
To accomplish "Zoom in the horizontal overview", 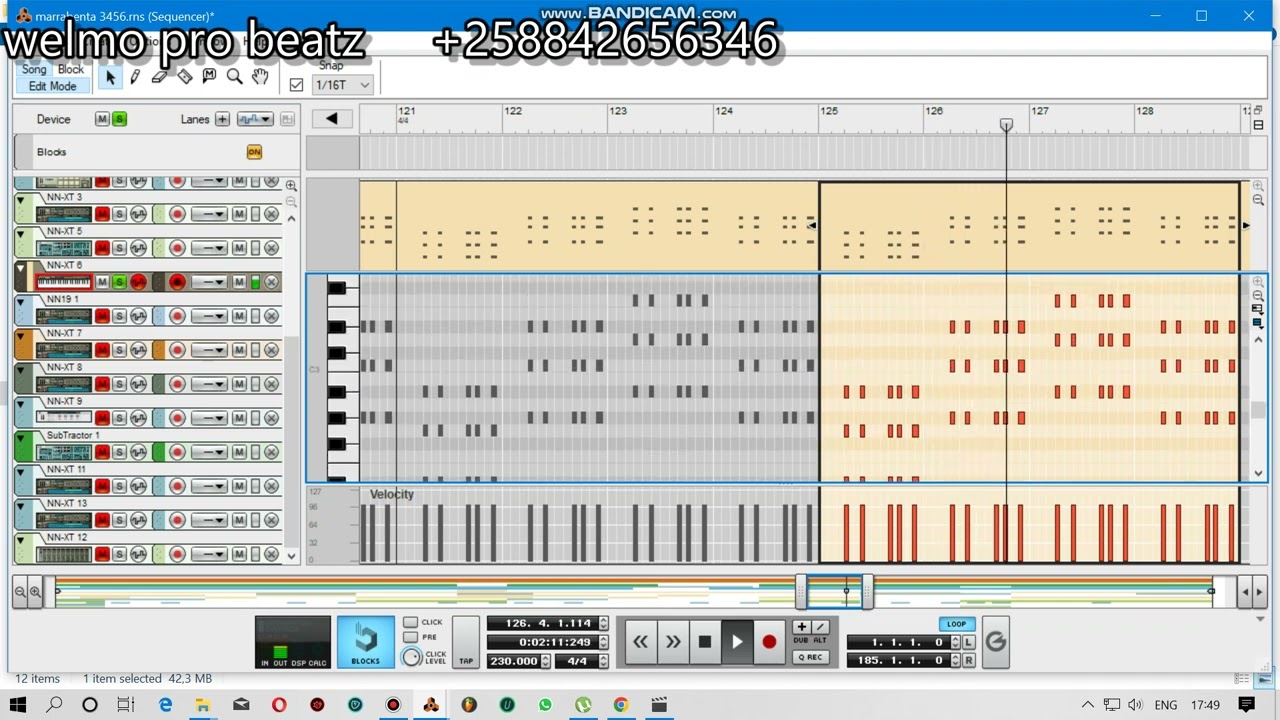I will (x=35, y=592).
